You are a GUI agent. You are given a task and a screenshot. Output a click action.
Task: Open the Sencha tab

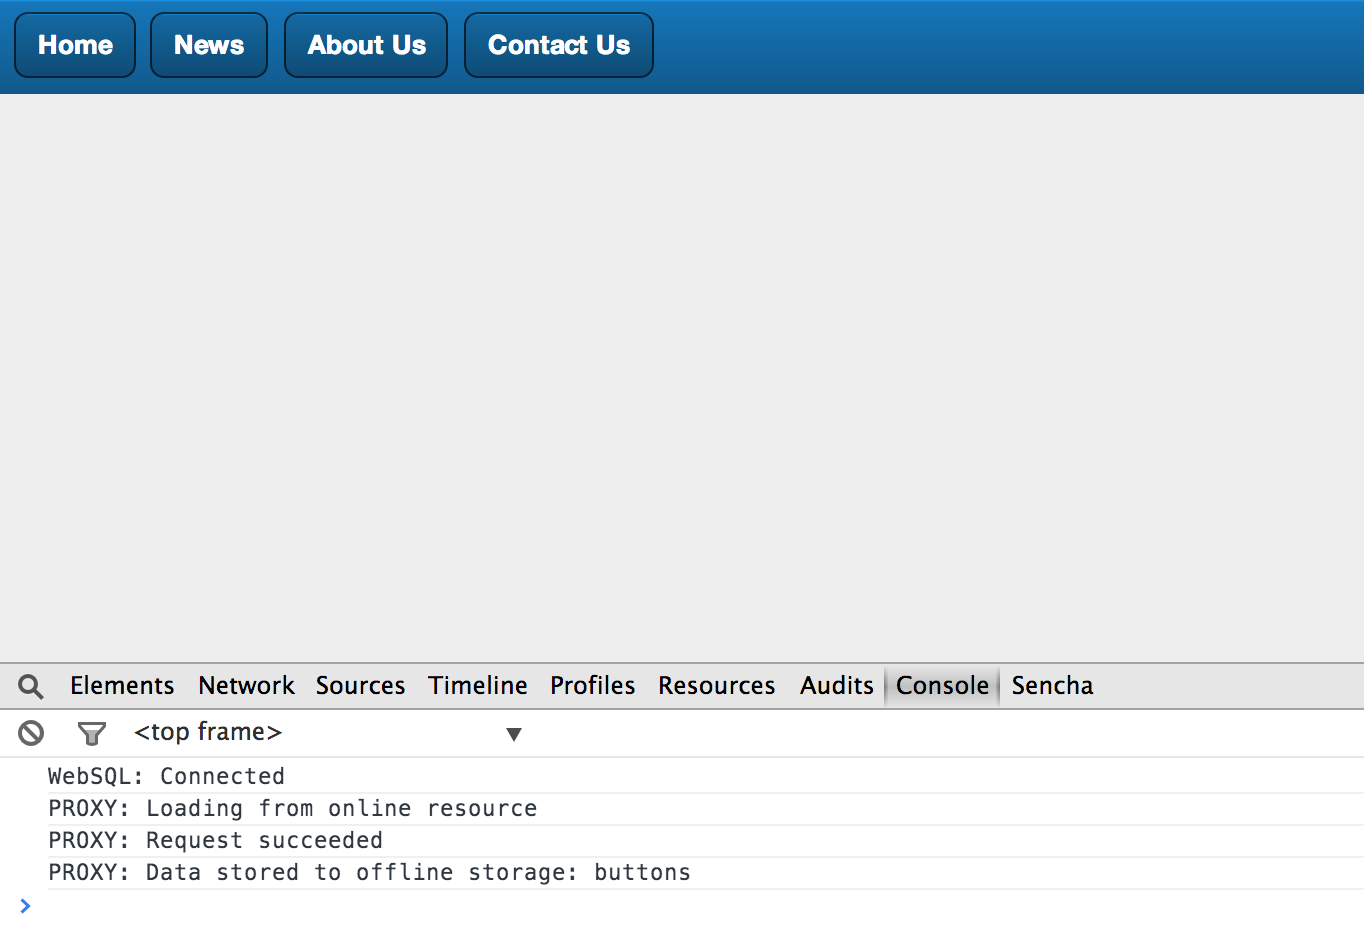(x=1052, y=686)
